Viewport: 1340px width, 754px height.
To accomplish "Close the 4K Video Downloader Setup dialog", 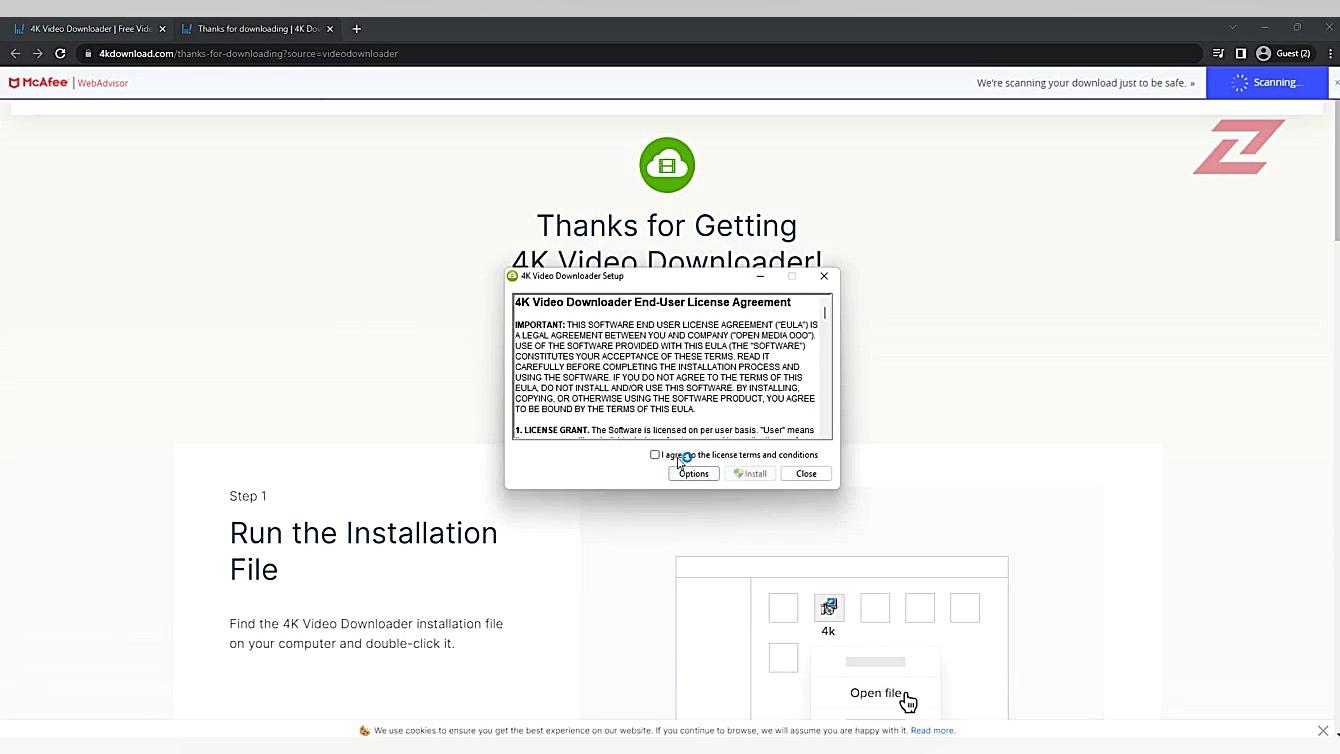I will 824,276.
